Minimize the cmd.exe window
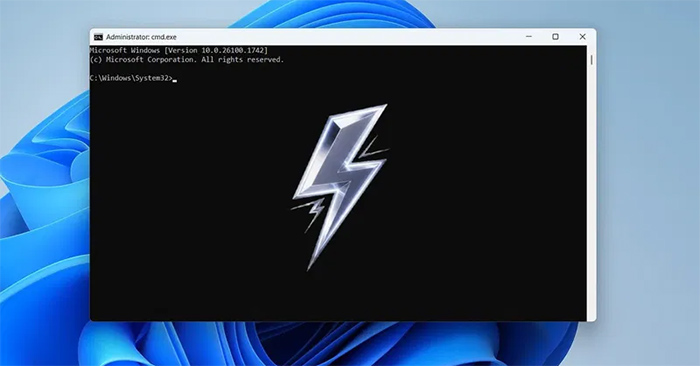The height and width of the screenshot is (366, 700). click(529, 37)
